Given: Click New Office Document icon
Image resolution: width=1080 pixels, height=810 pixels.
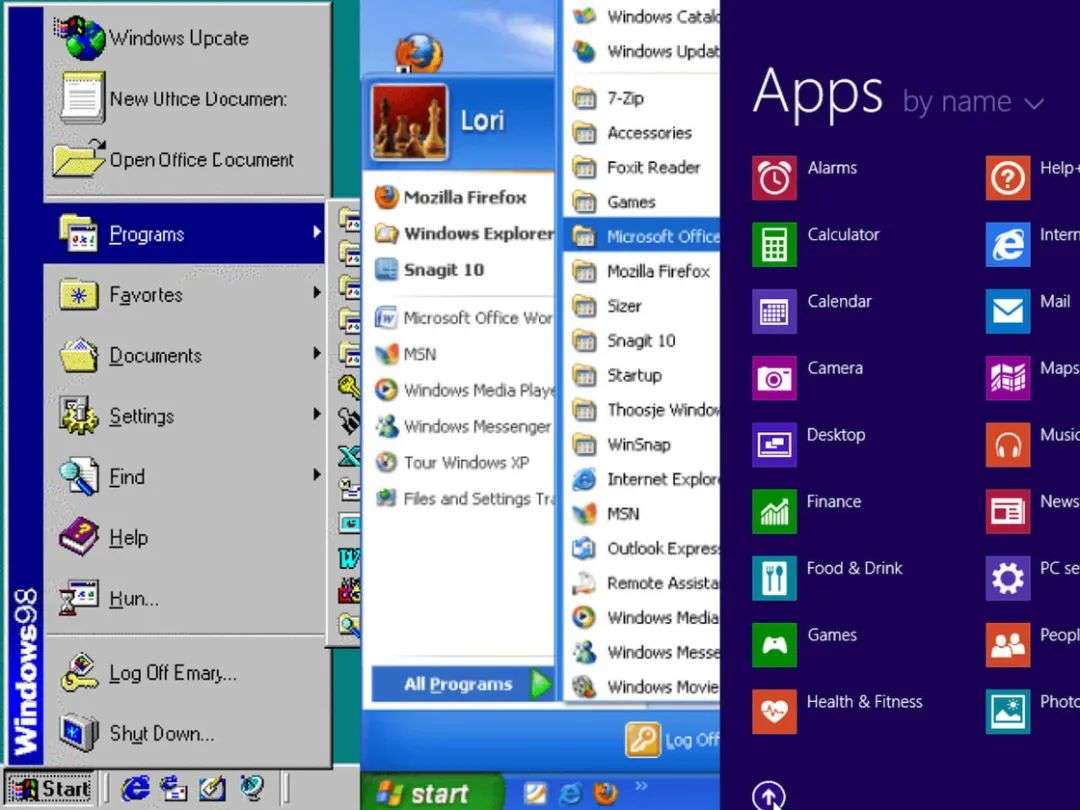Looking at the screenshot, I should (83, 98).
